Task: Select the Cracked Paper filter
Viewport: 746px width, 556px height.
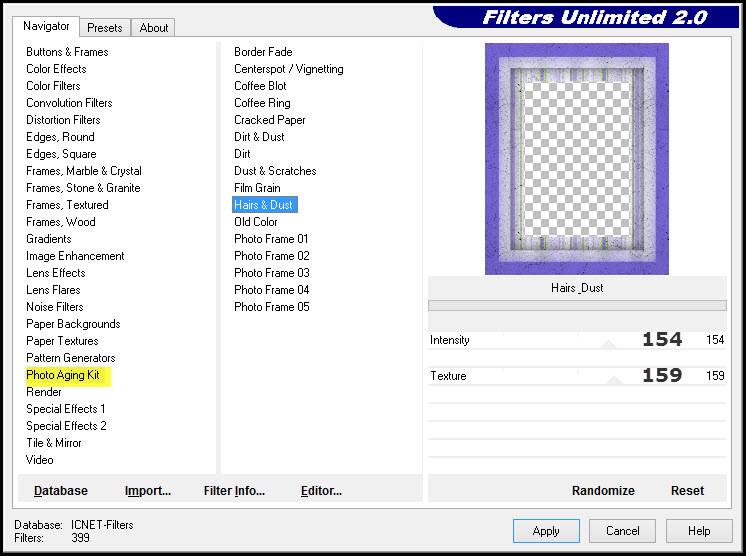Action: click(x=270, y=120)
